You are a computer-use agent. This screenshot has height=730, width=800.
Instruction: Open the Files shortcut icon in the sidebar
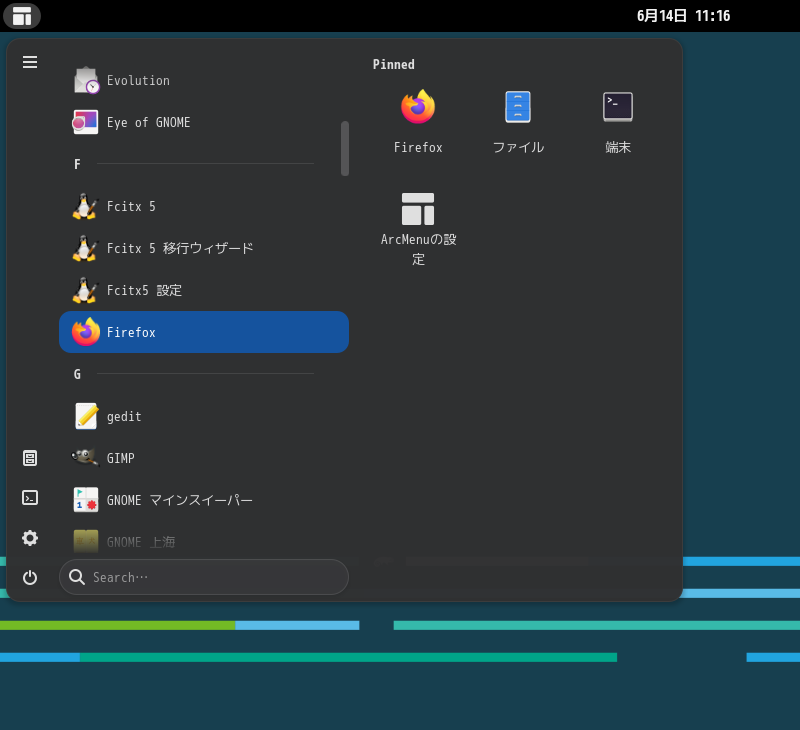[x=30, y=458]
